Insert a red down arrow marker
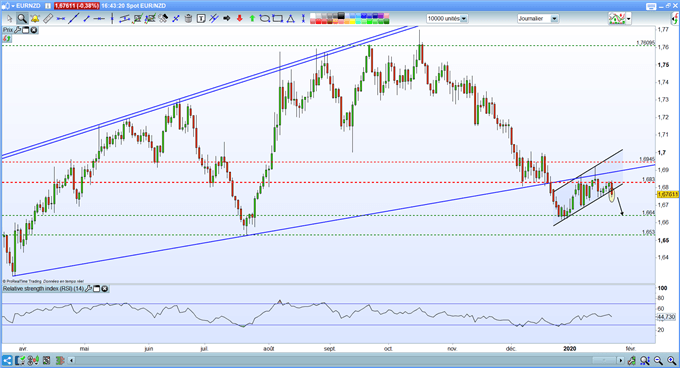Screen dimensions: 680x368 click(x=239, y=18)
